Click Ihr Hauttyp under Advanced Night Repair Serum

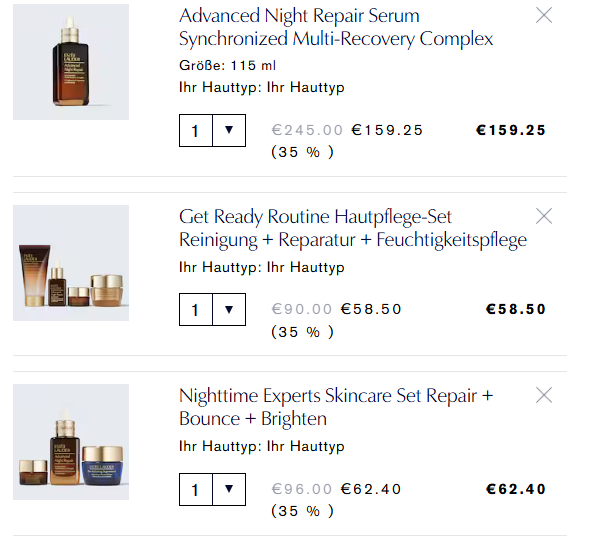coord(262,88)
